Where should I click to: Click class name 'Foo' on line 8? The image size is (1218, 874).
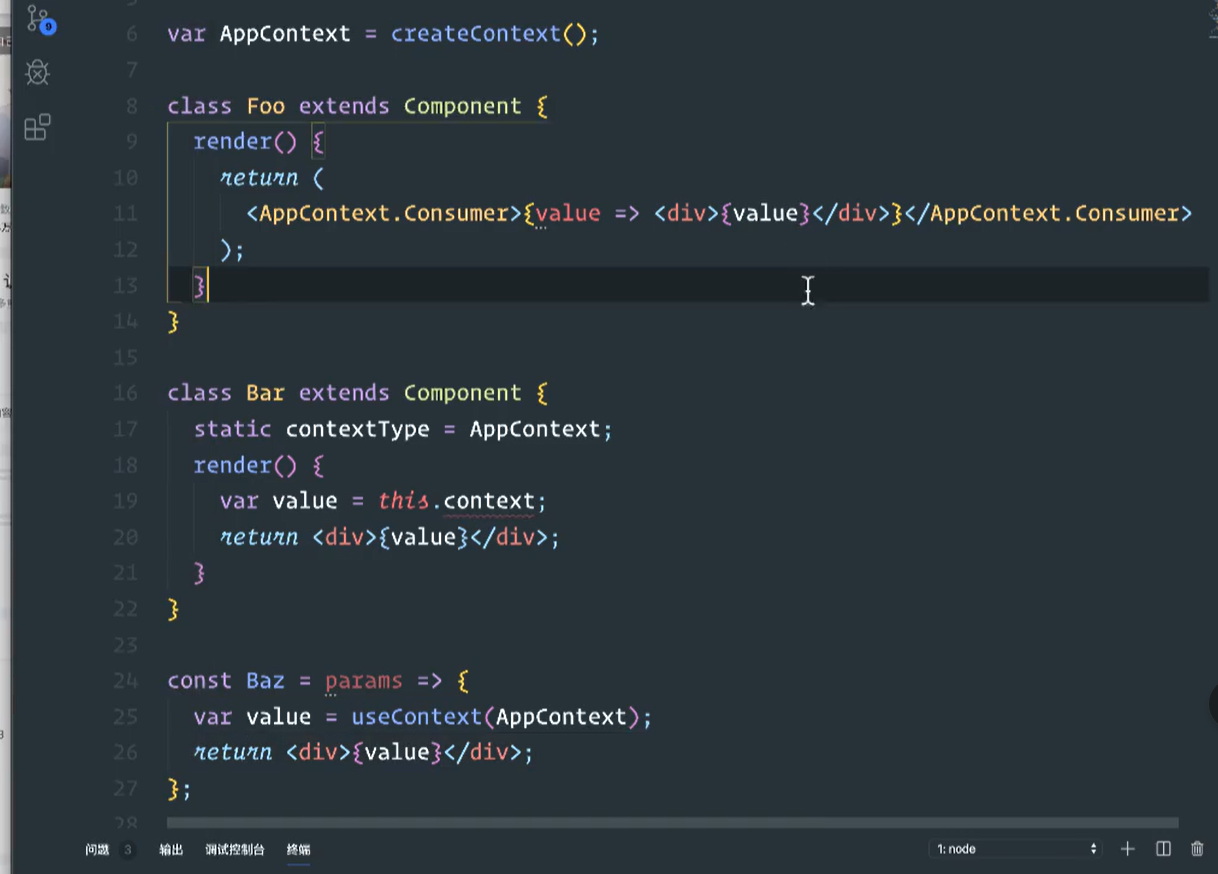[x=266, y=106]
